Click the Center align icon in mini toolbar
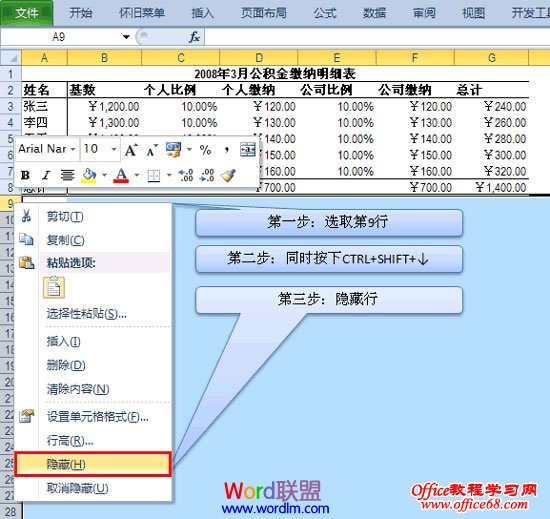 pyautogui.click(x=67, y=175)
